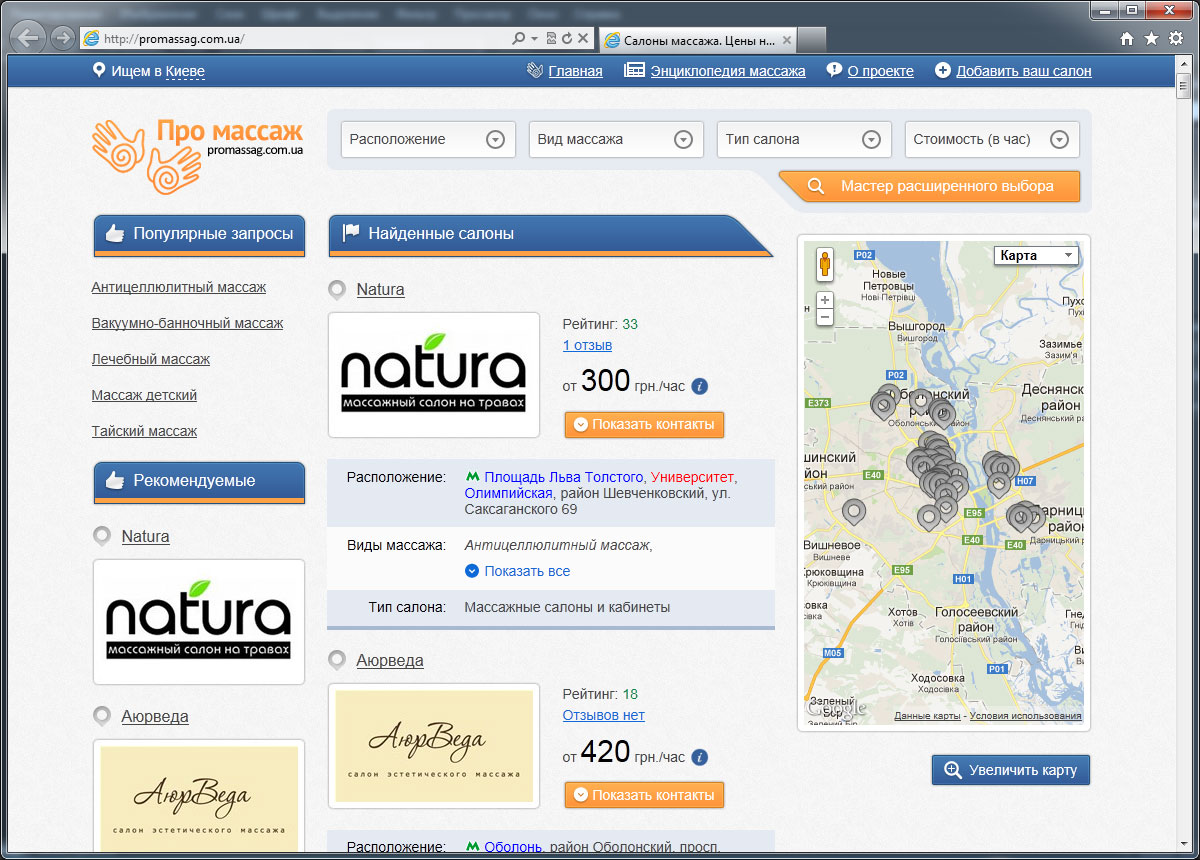Open browser Tools gear icon
Image resolution: width=1200 pixels, height=860 pixels.
(1176, 39)
